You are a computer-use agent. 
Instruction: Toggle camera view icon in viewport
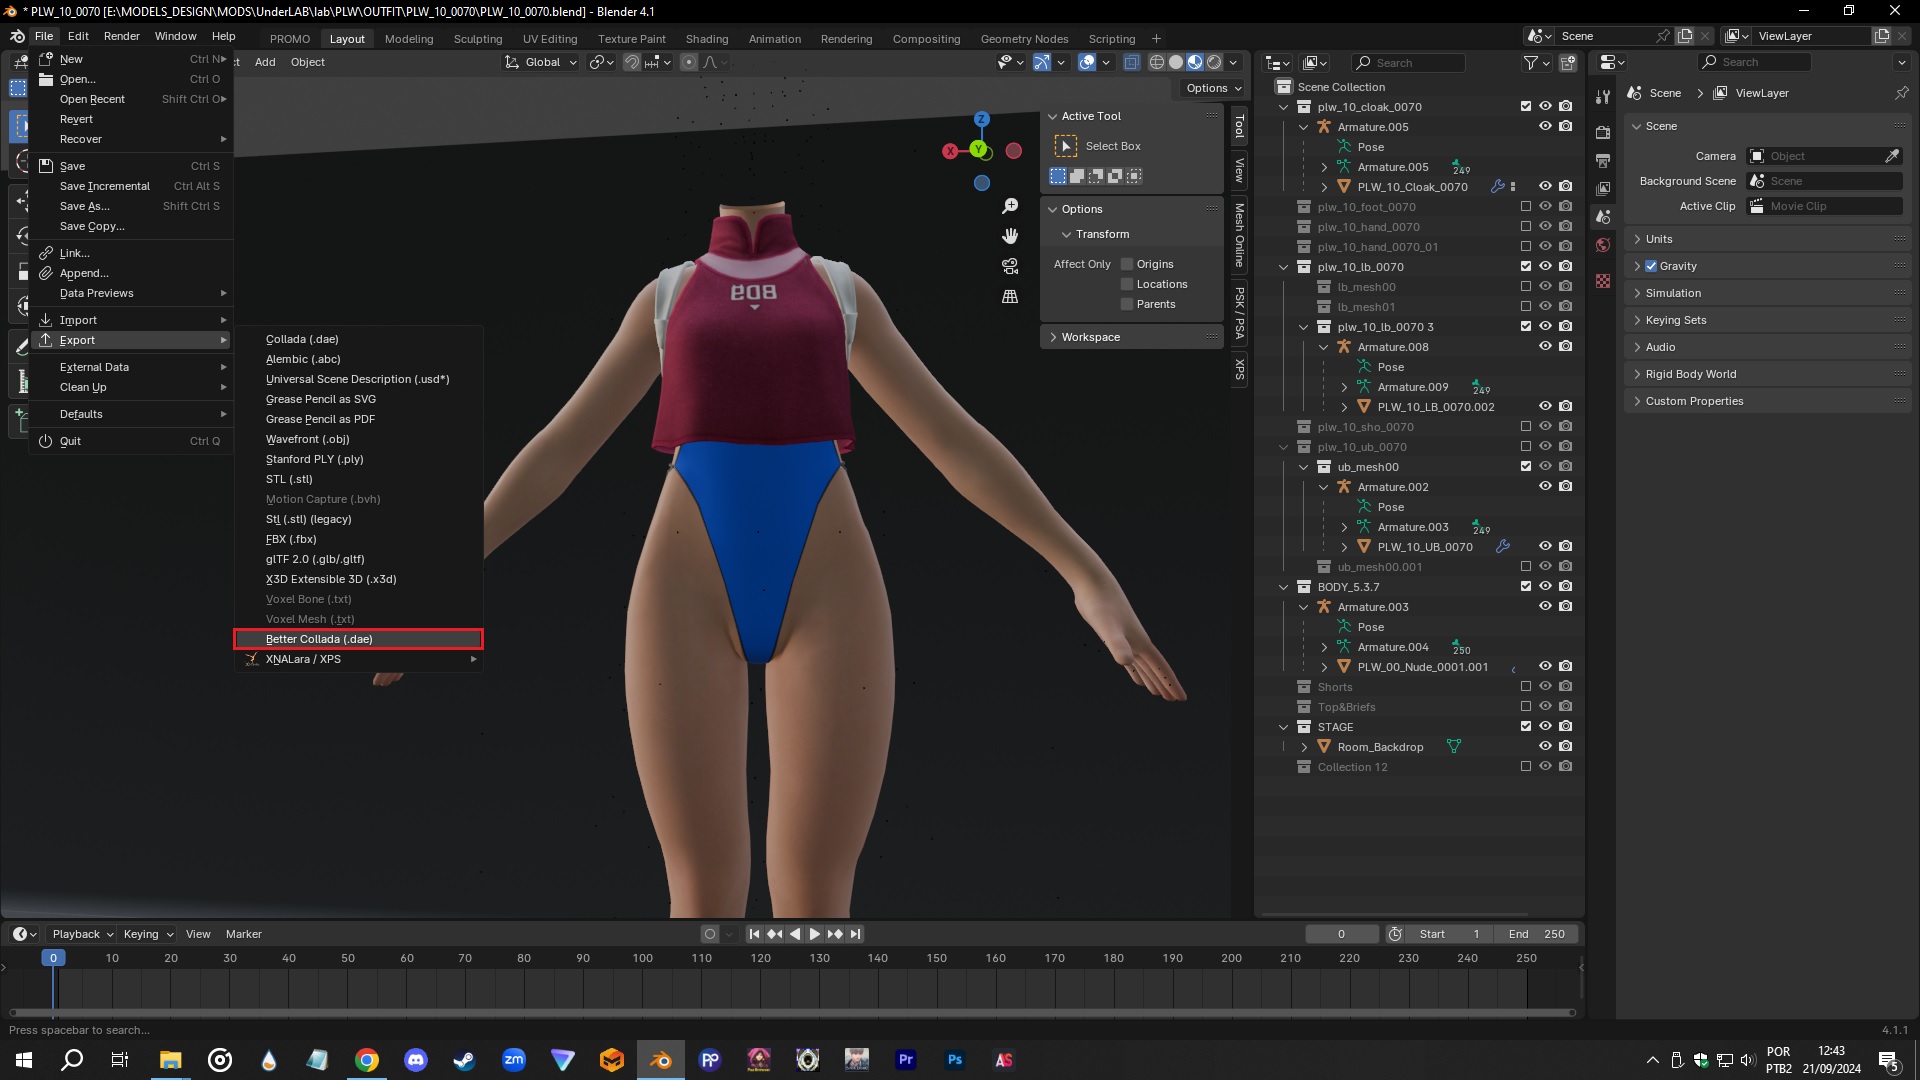(x=1010, y=266)
